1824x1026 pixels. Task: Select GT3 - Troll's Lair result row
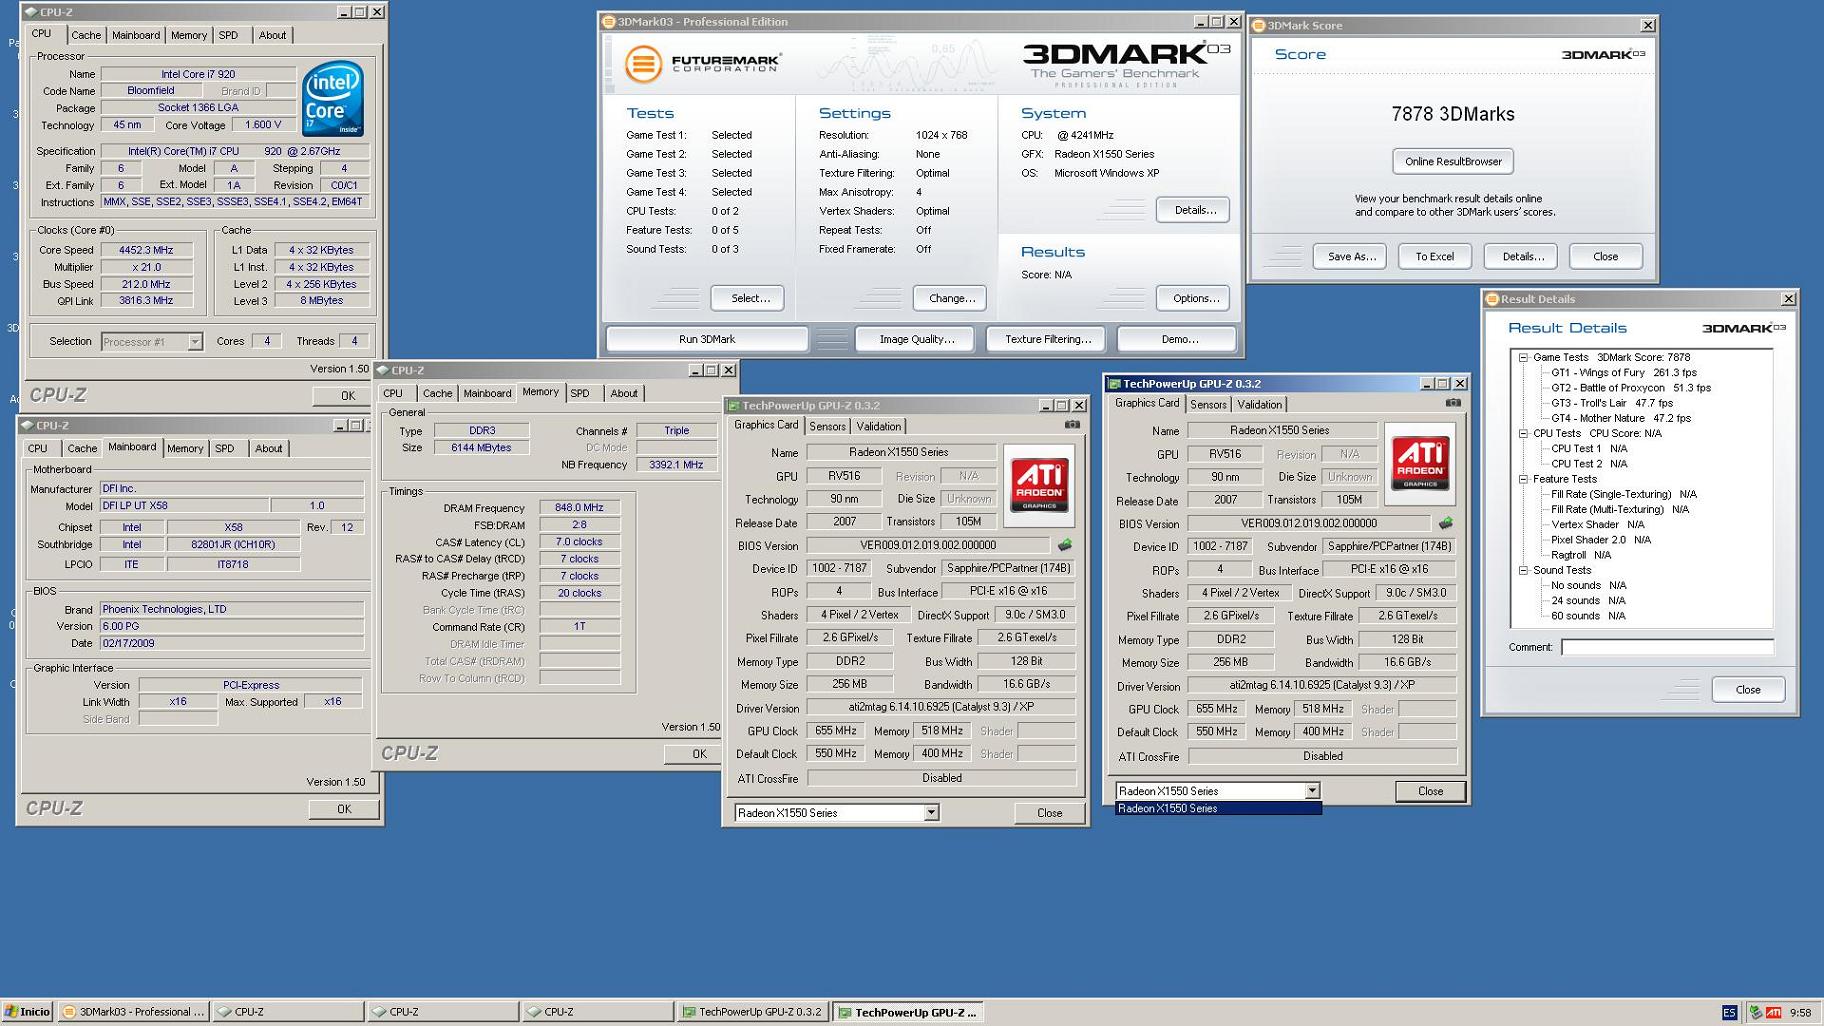(1611, 403)
